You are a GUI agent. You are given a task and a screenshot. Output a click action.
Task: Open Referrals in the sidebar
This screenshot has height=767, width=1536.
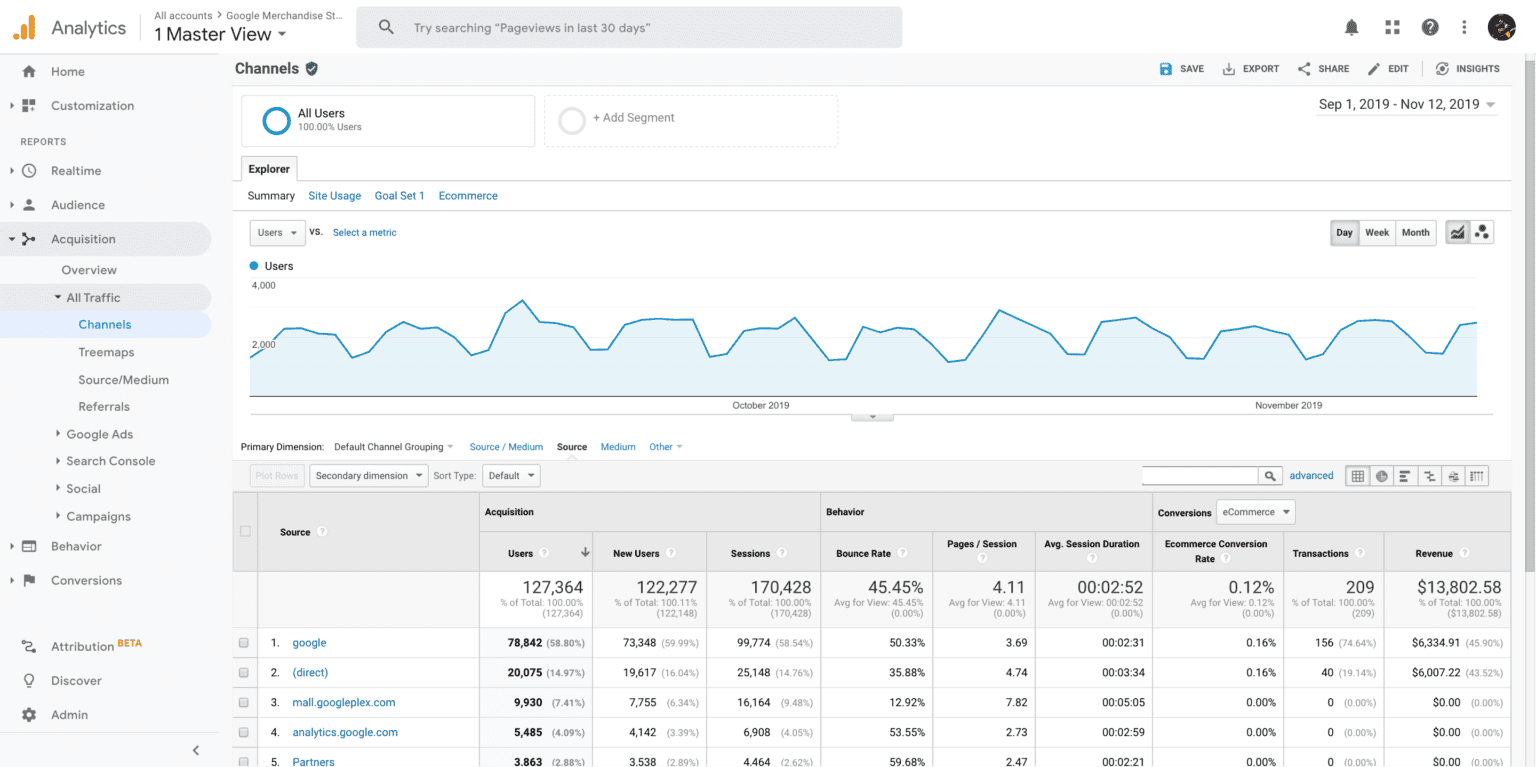tap(104, 407)
